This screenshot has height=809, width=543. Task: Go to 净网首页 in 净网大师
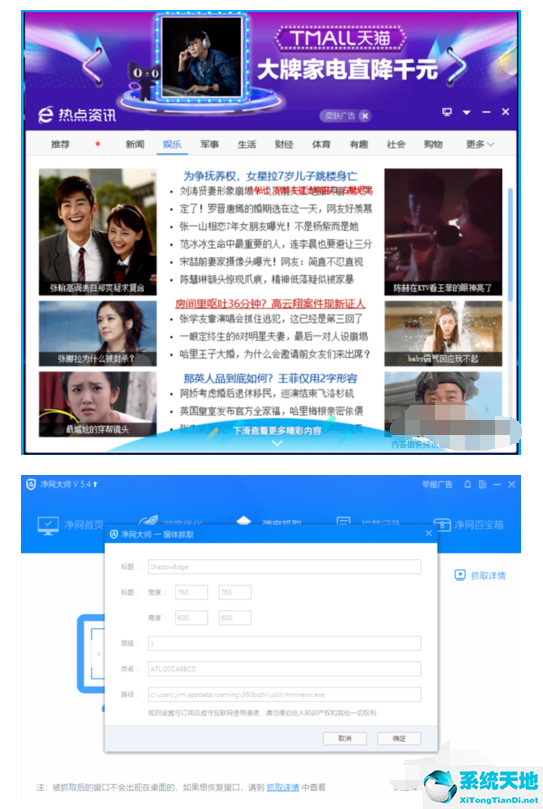pos(71,525)
